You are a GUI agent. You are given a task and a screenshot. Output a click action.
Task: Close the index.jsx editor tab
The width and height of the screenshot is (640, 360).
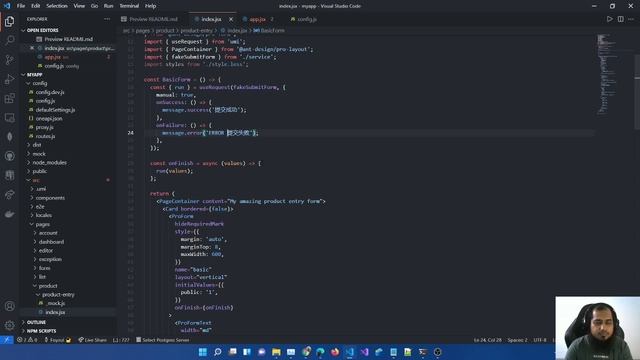coord(231,19)
